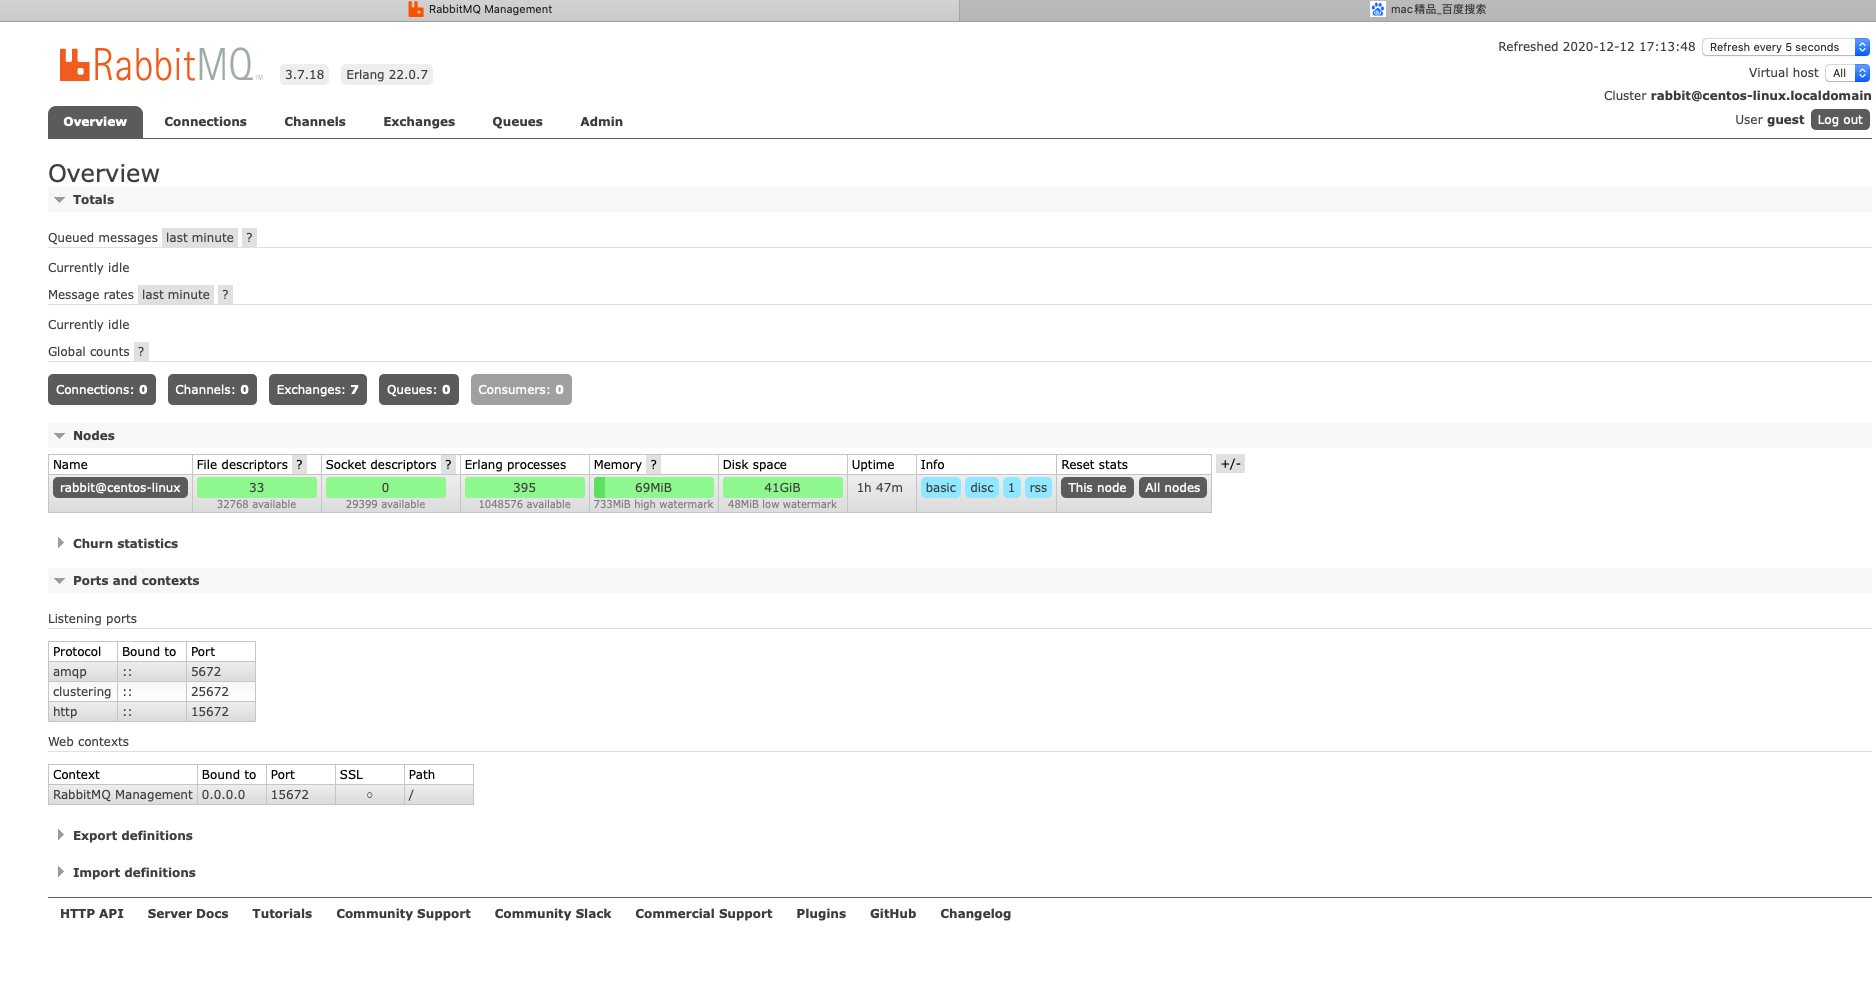Viewport: 1876px width, 995px height.
Task: Click the Disk space 41GiB bar
Action: click(x=782, y=488)
